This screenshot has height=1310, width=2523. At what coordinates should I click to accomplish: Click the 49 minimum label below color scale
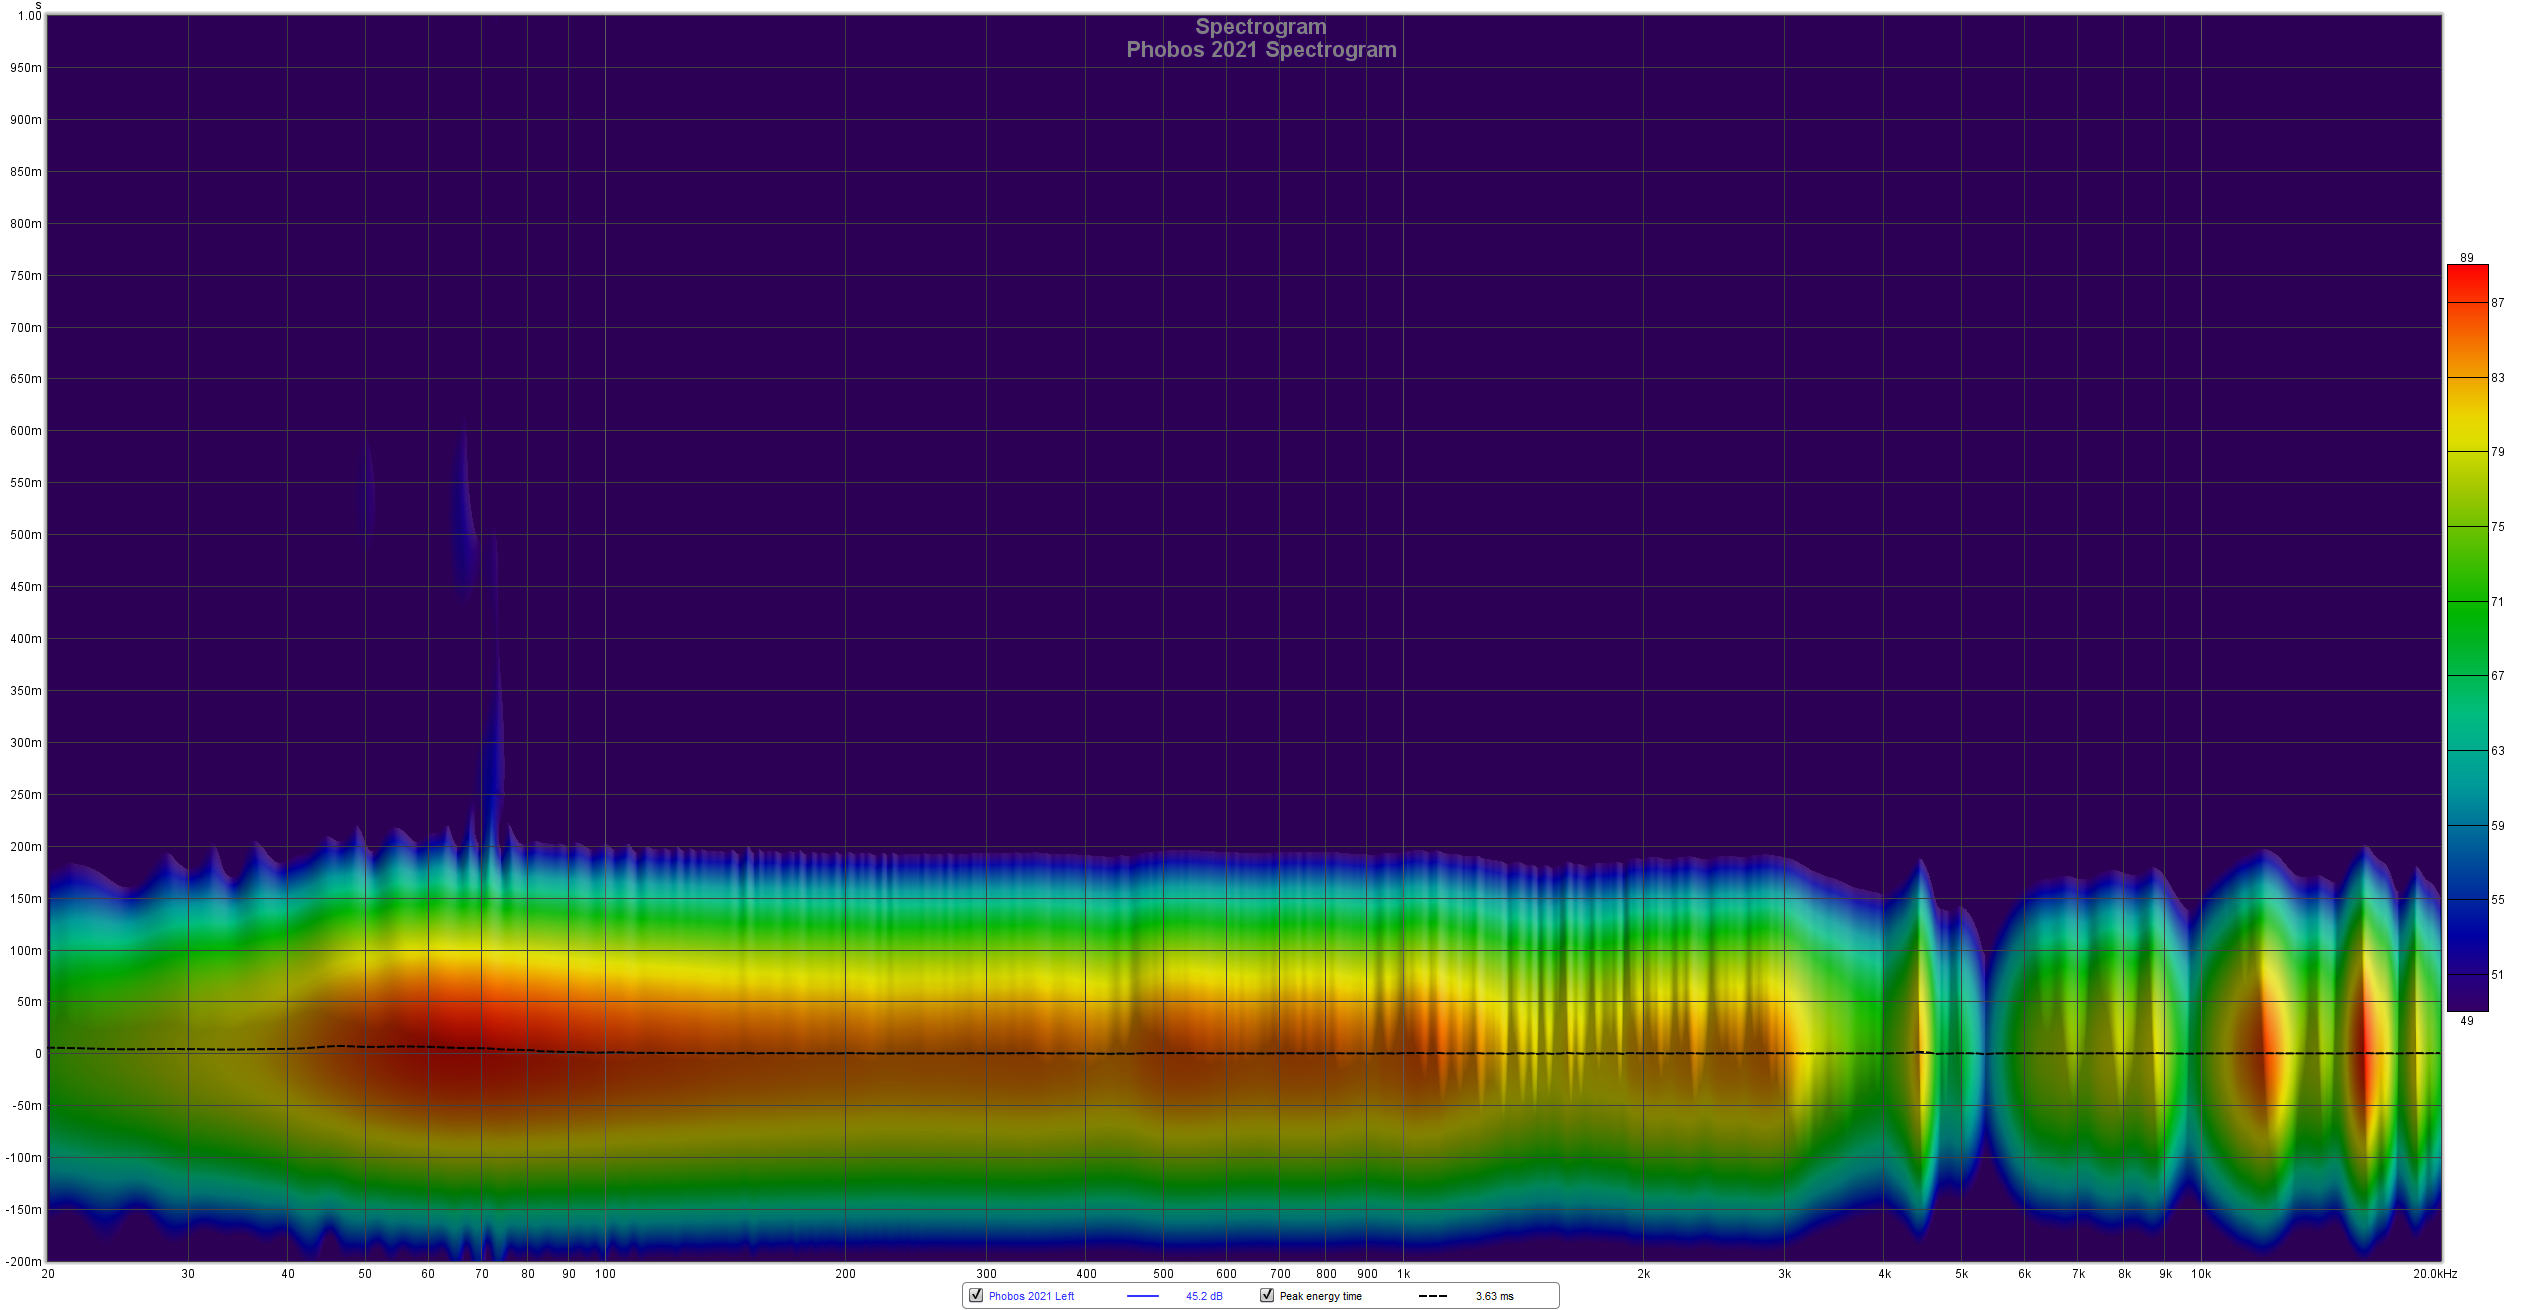click(2467, 1021)
